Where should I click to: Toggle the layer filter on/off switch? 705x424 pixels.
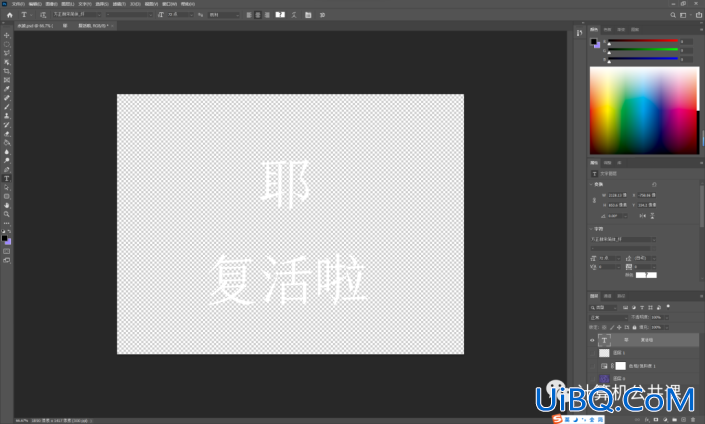click(668, 307)
